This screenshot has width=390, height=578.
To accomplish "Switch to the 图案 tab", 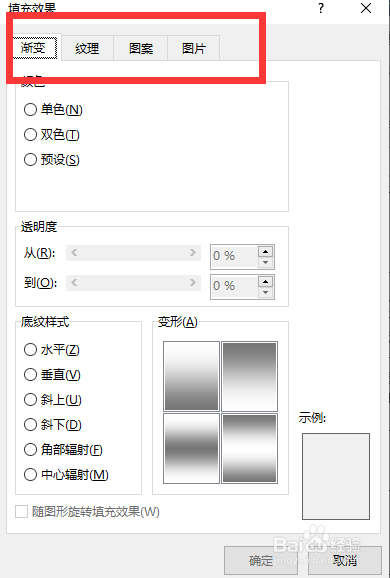I will tap(141, 48).
